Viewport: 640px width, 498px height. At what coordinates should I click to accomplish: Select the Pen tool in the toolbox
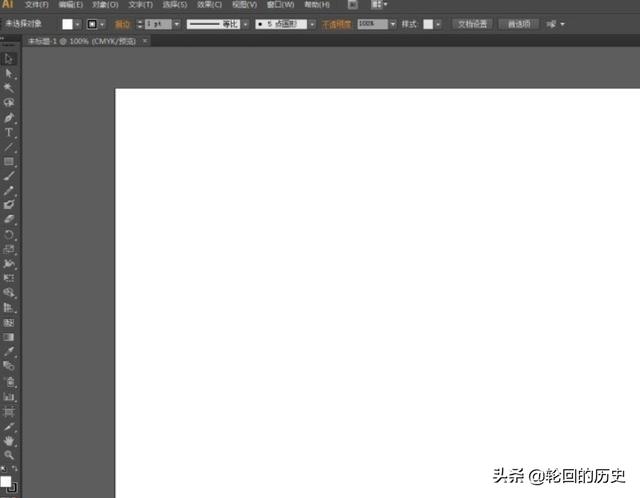pos(9,117)
